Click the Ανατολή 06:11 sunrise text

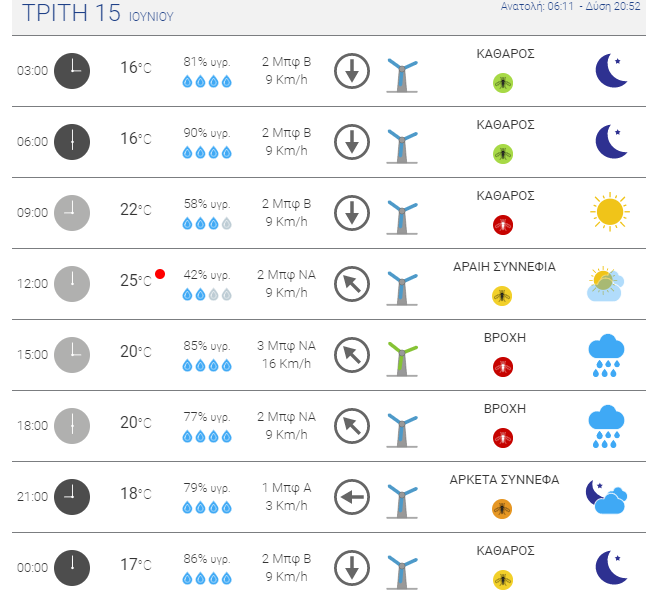click(537, 6)
